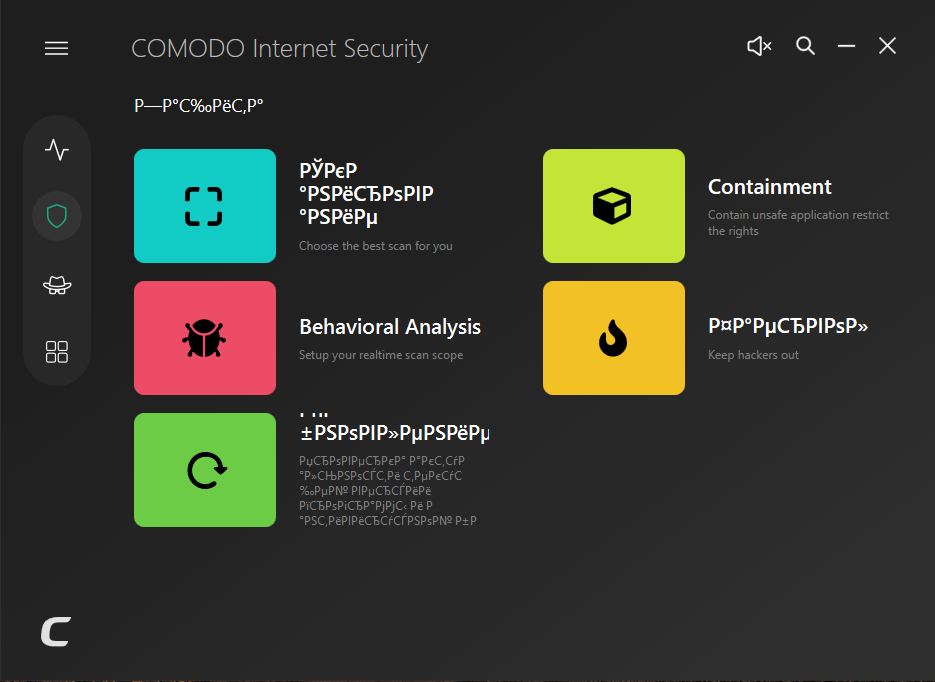Click the Behavioral Analysis title text
The image size is (935, 682).
point(390,327)
